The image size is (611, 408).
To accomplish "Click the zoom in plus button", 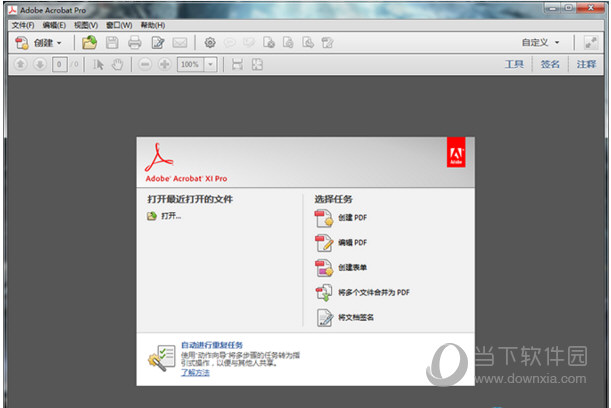I will coord(164,64).
